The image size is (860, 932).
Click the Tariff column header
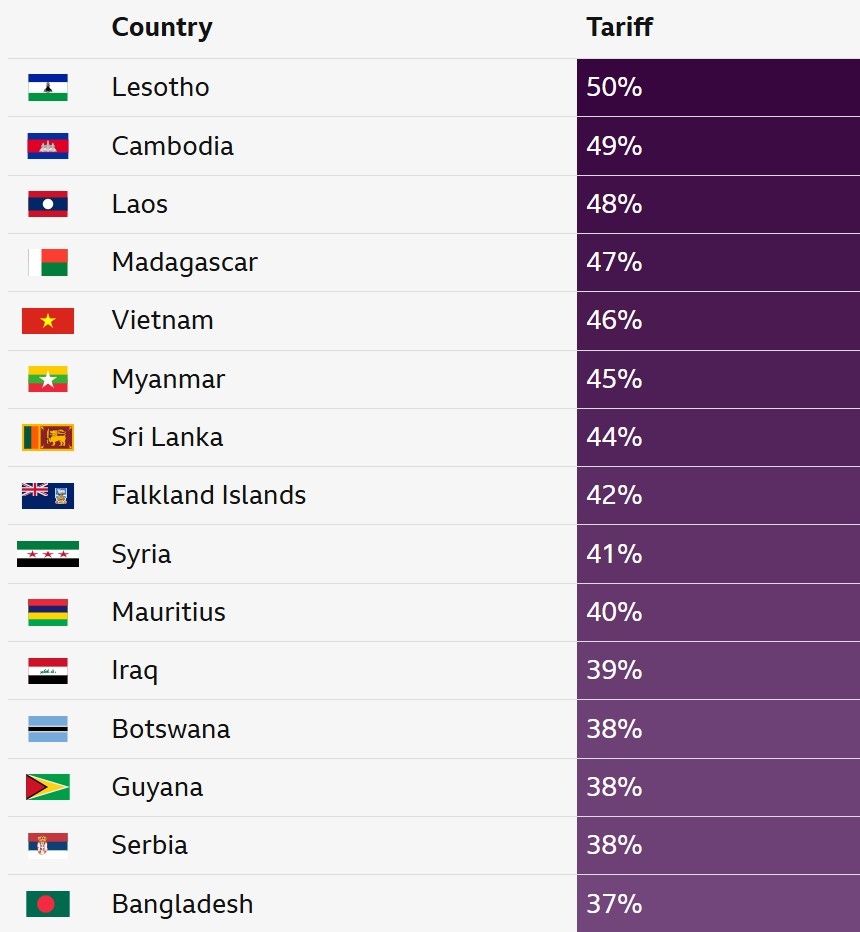click(620, 28)
